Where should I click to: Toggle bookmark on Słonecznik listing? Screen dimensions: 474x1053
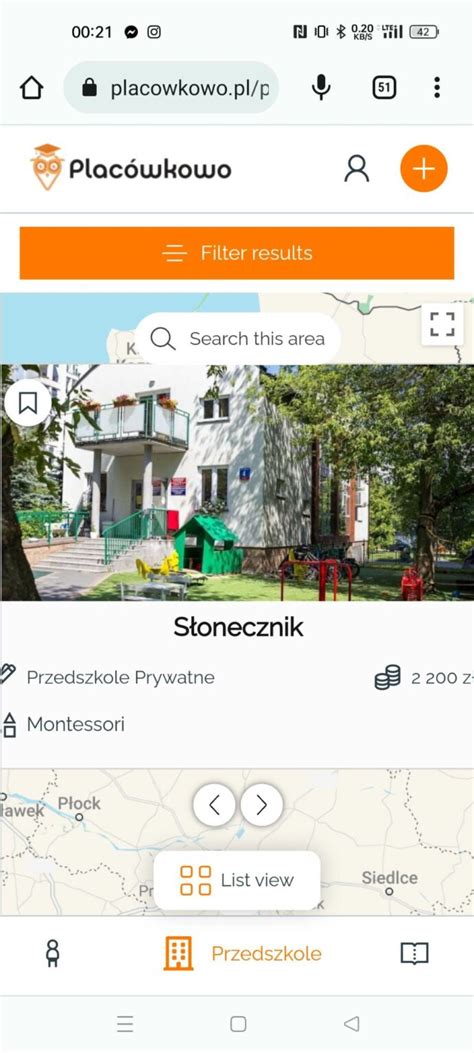click(x=28, y=403)
